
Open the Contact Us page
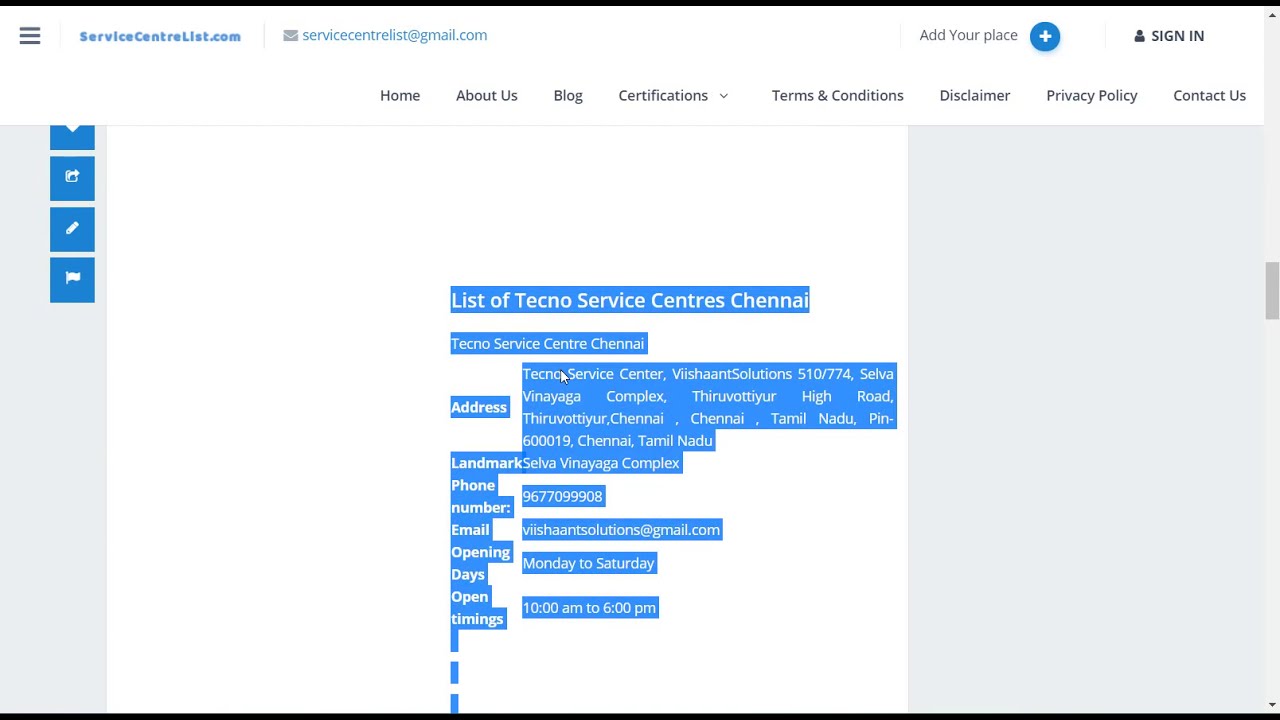coord(1209,95)
